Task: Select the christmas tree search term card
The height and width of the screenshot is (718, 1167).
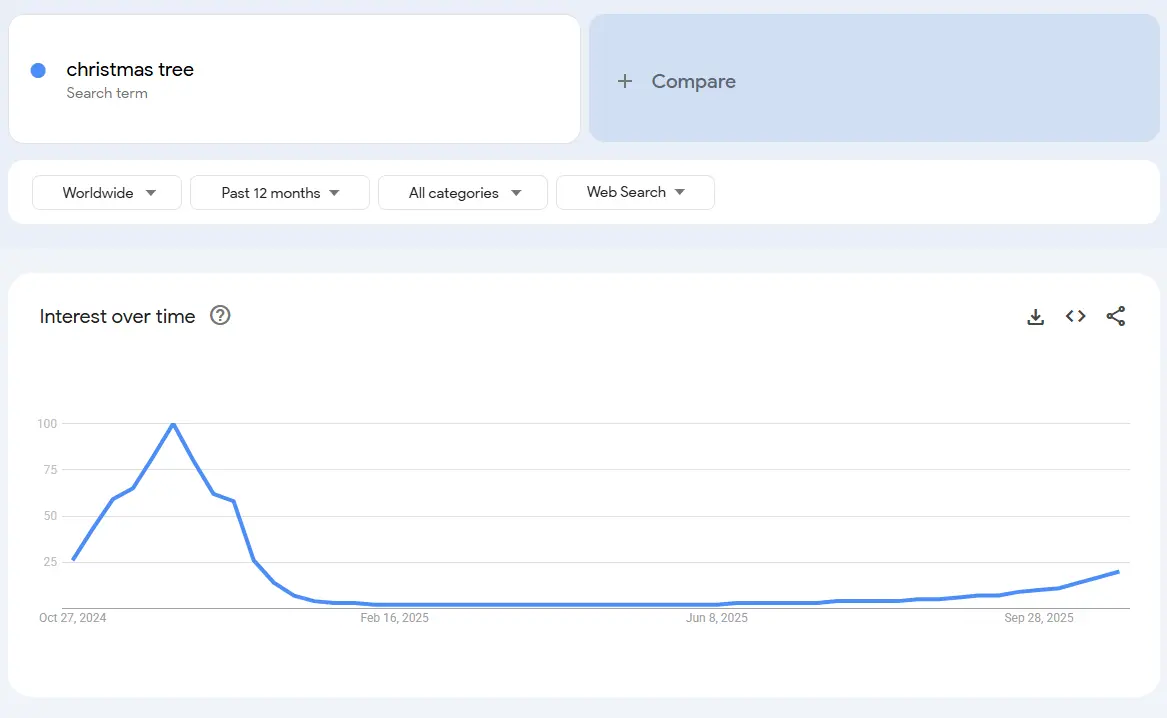Action: click(x=294, y=79)
